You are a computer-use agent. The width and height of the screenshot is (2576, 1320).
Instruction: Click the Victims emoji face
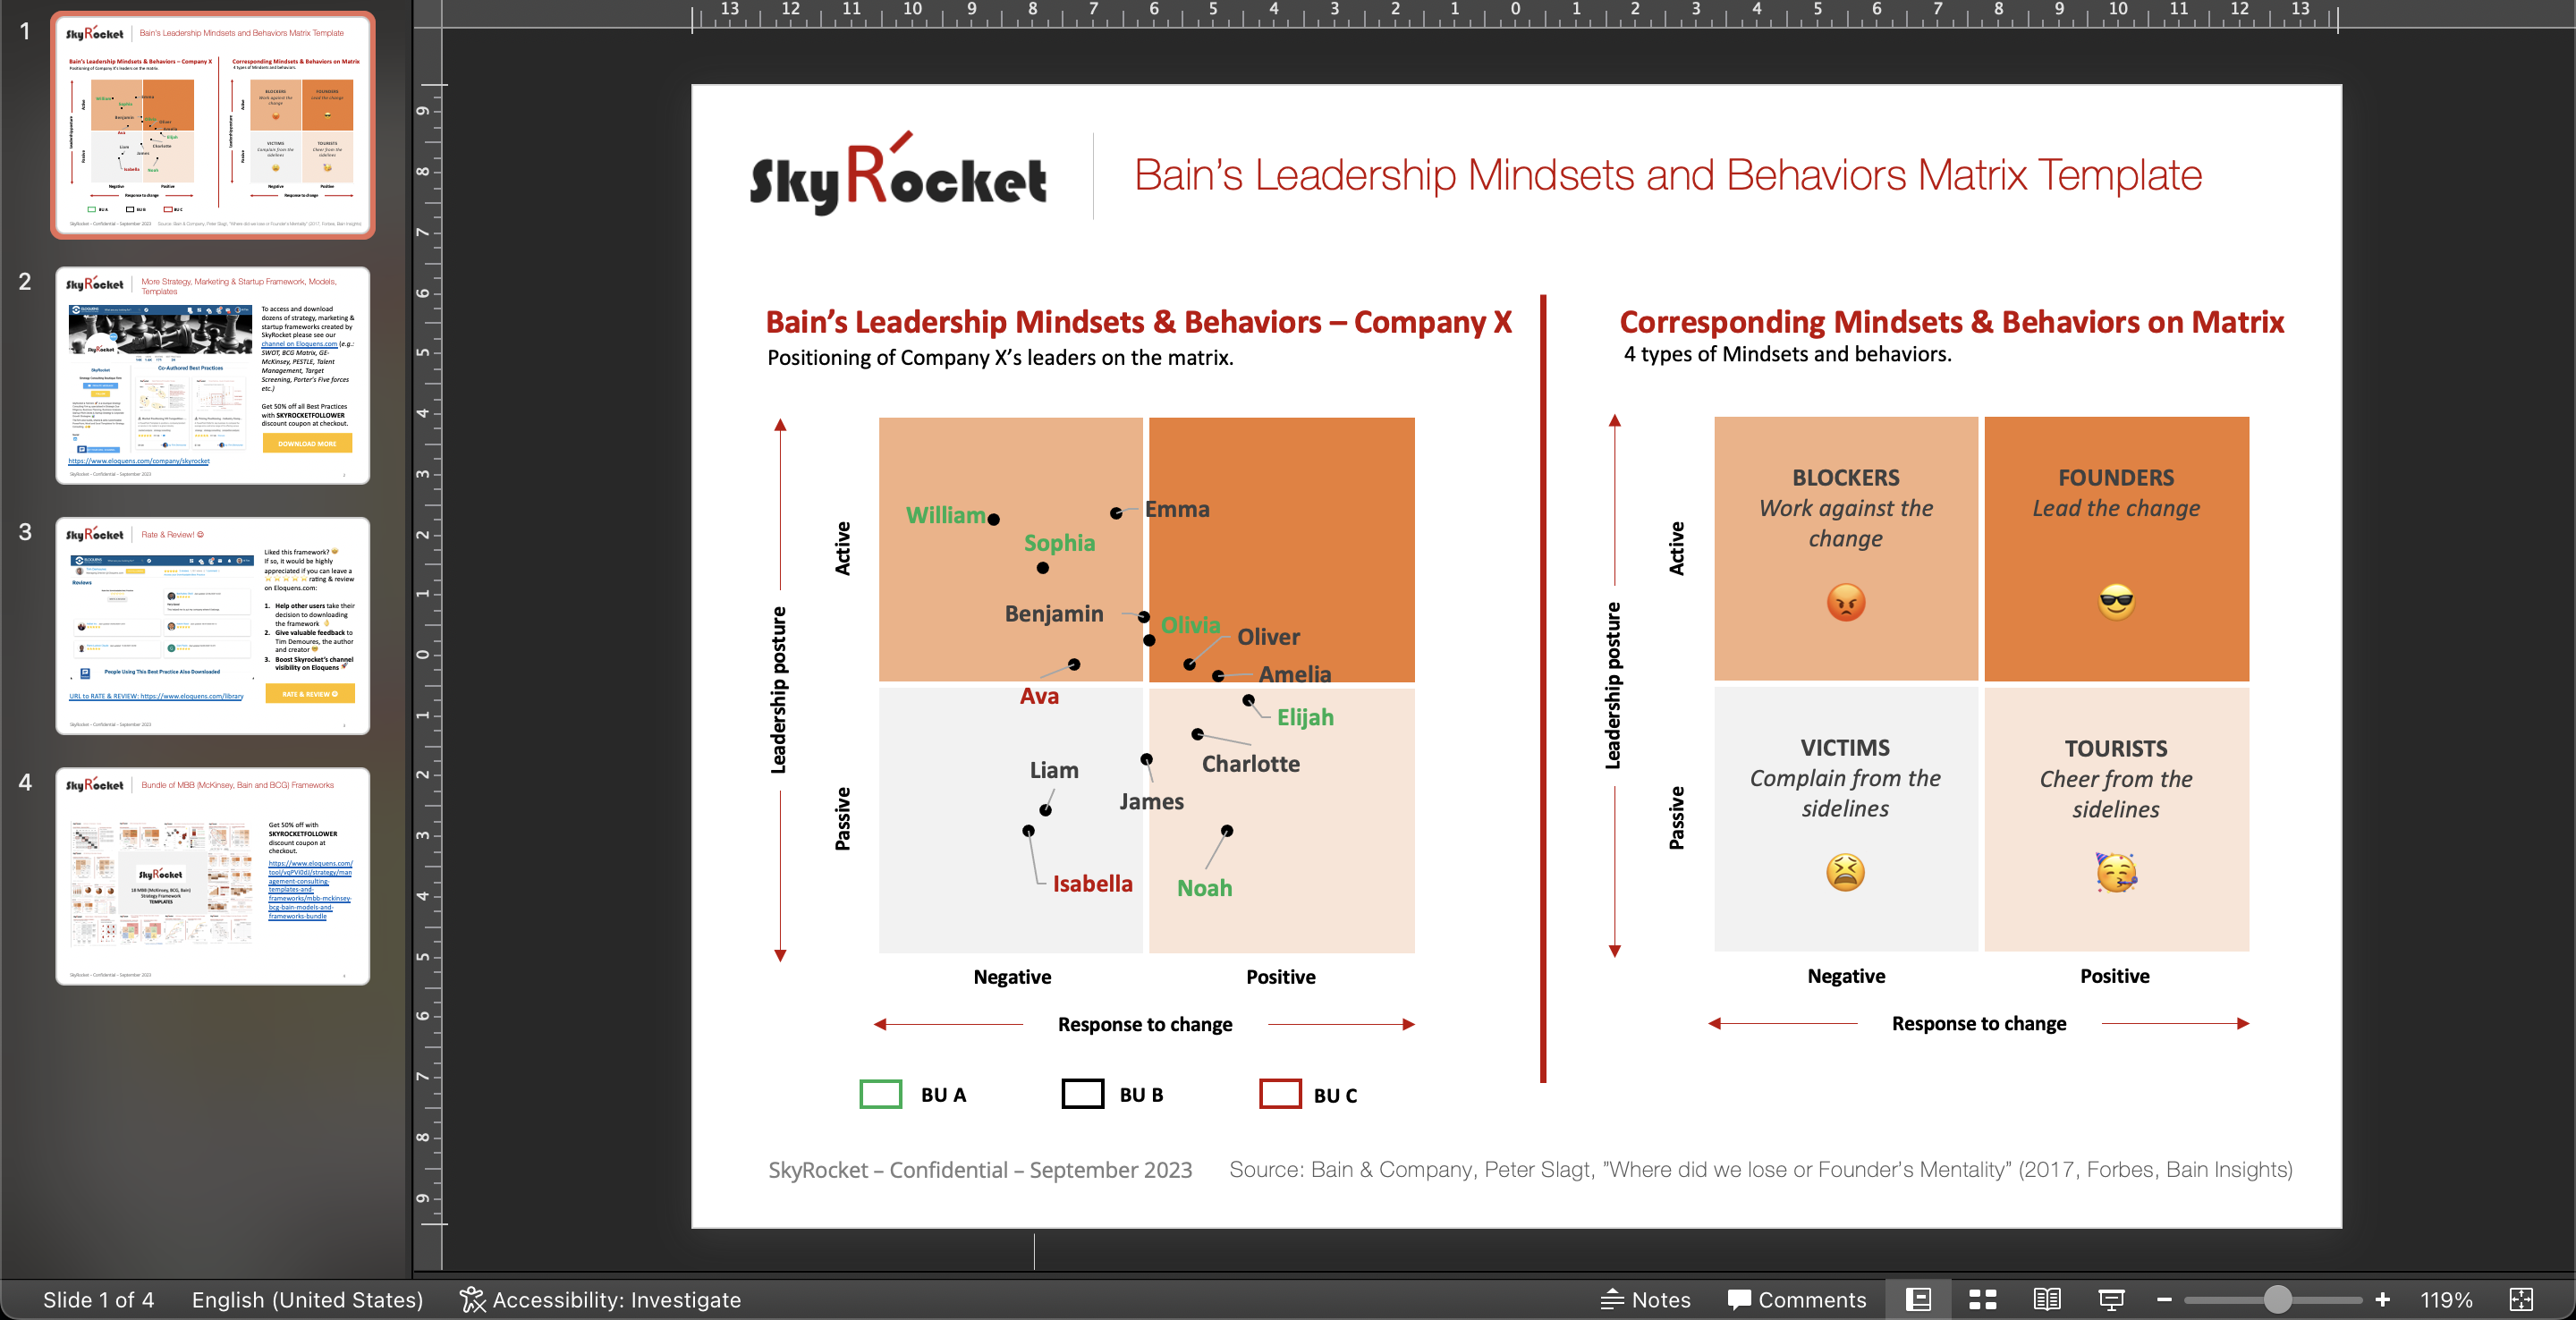point(1845,872)
